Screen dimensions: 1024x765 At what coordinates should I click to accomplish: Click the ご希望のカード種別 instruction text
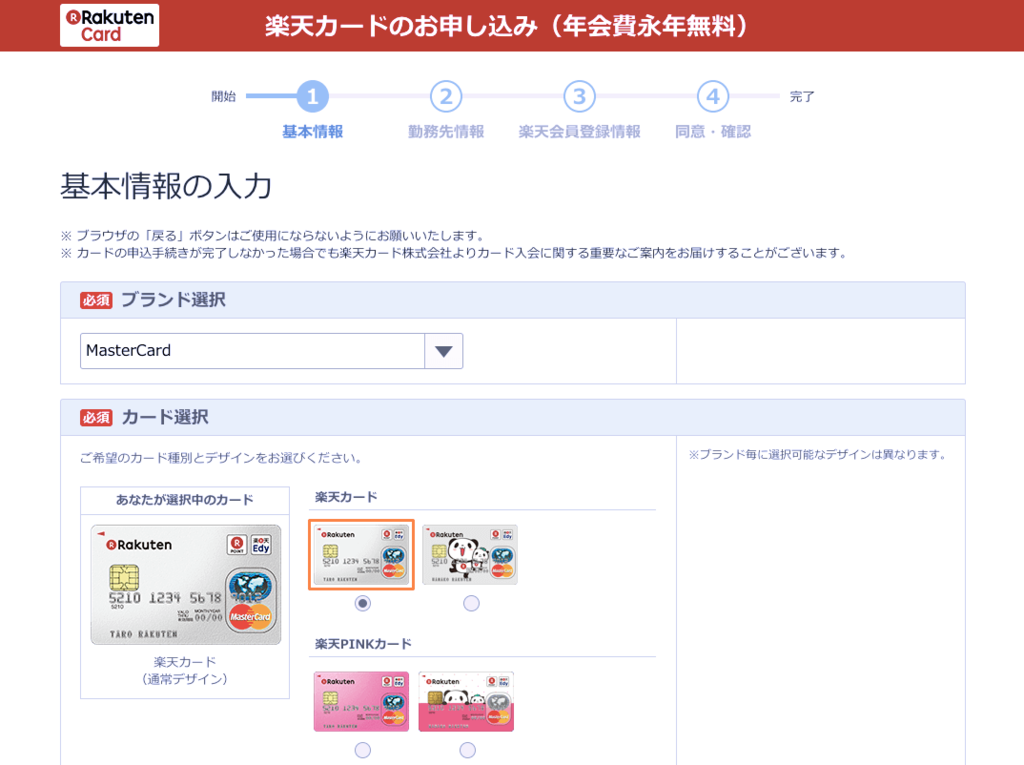221,458
